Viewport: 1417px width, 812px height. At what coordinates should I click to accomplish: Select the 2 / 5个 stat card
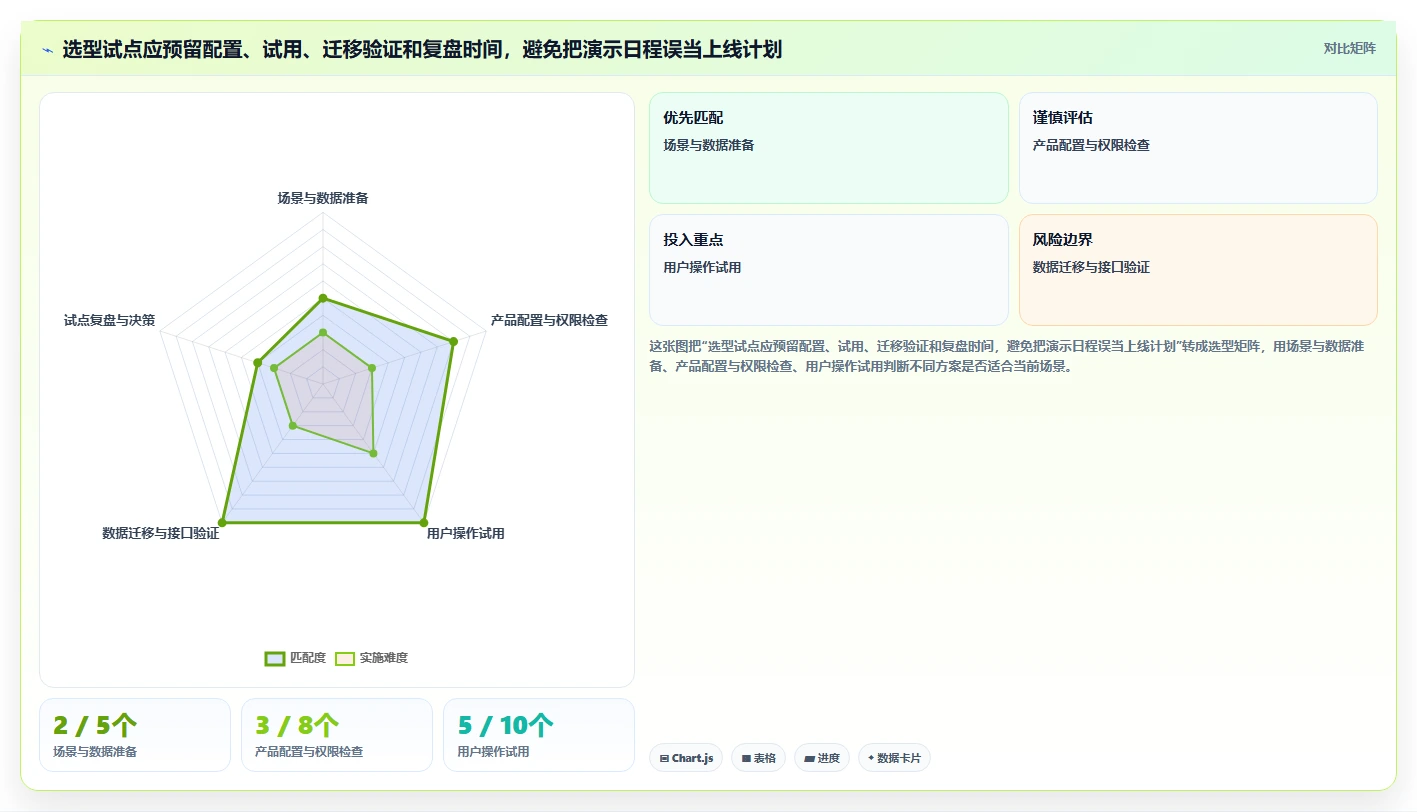pos(135,735)
